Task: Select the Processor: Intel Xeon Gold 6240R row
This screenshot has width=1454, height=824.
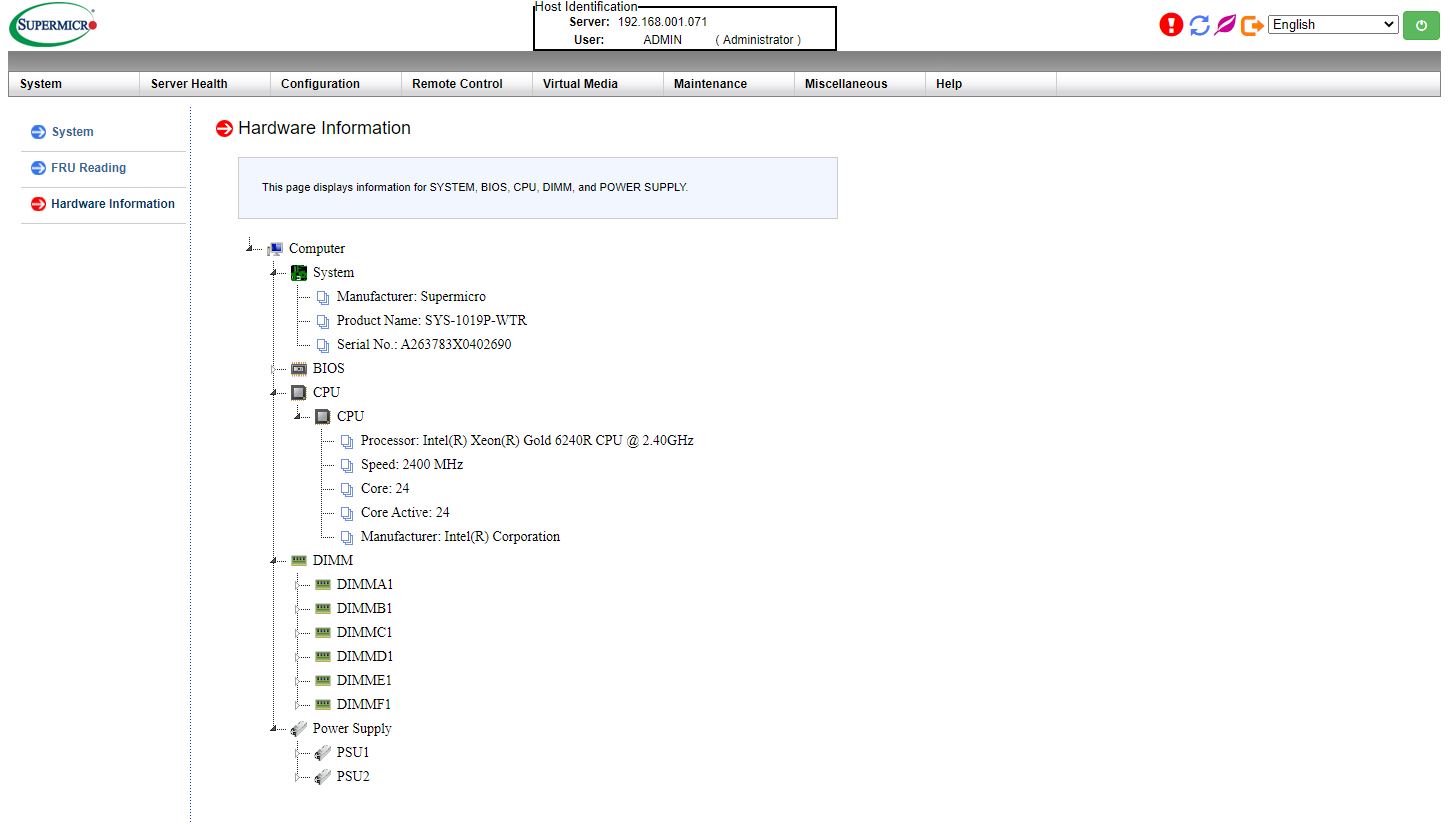Action: point(527,440)
